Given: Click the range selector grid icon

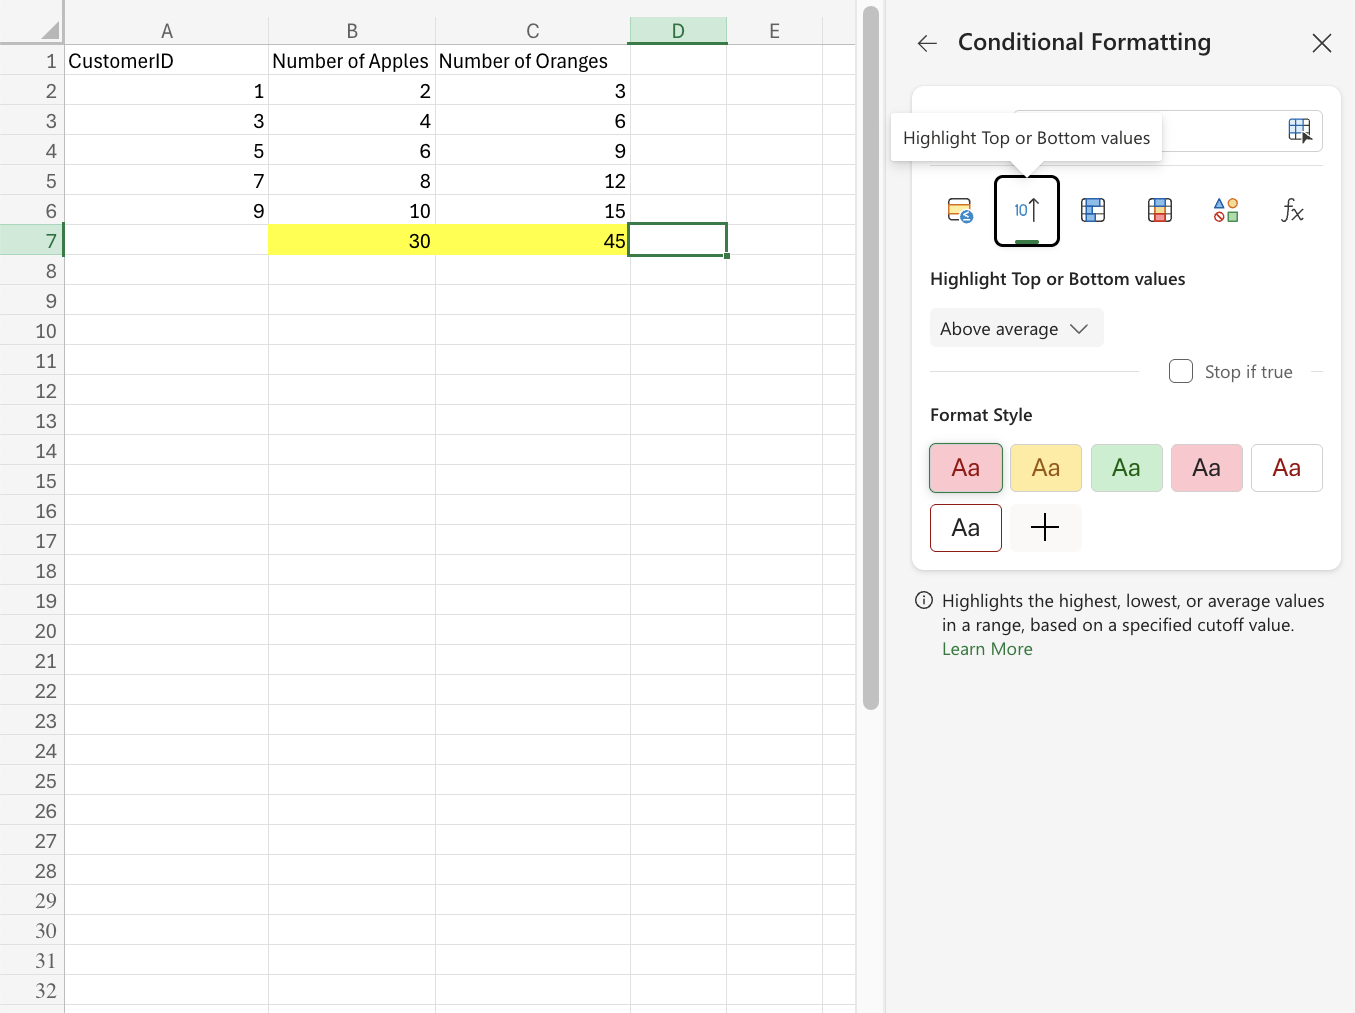Looking at the screenshot, I should point(1299,130).
